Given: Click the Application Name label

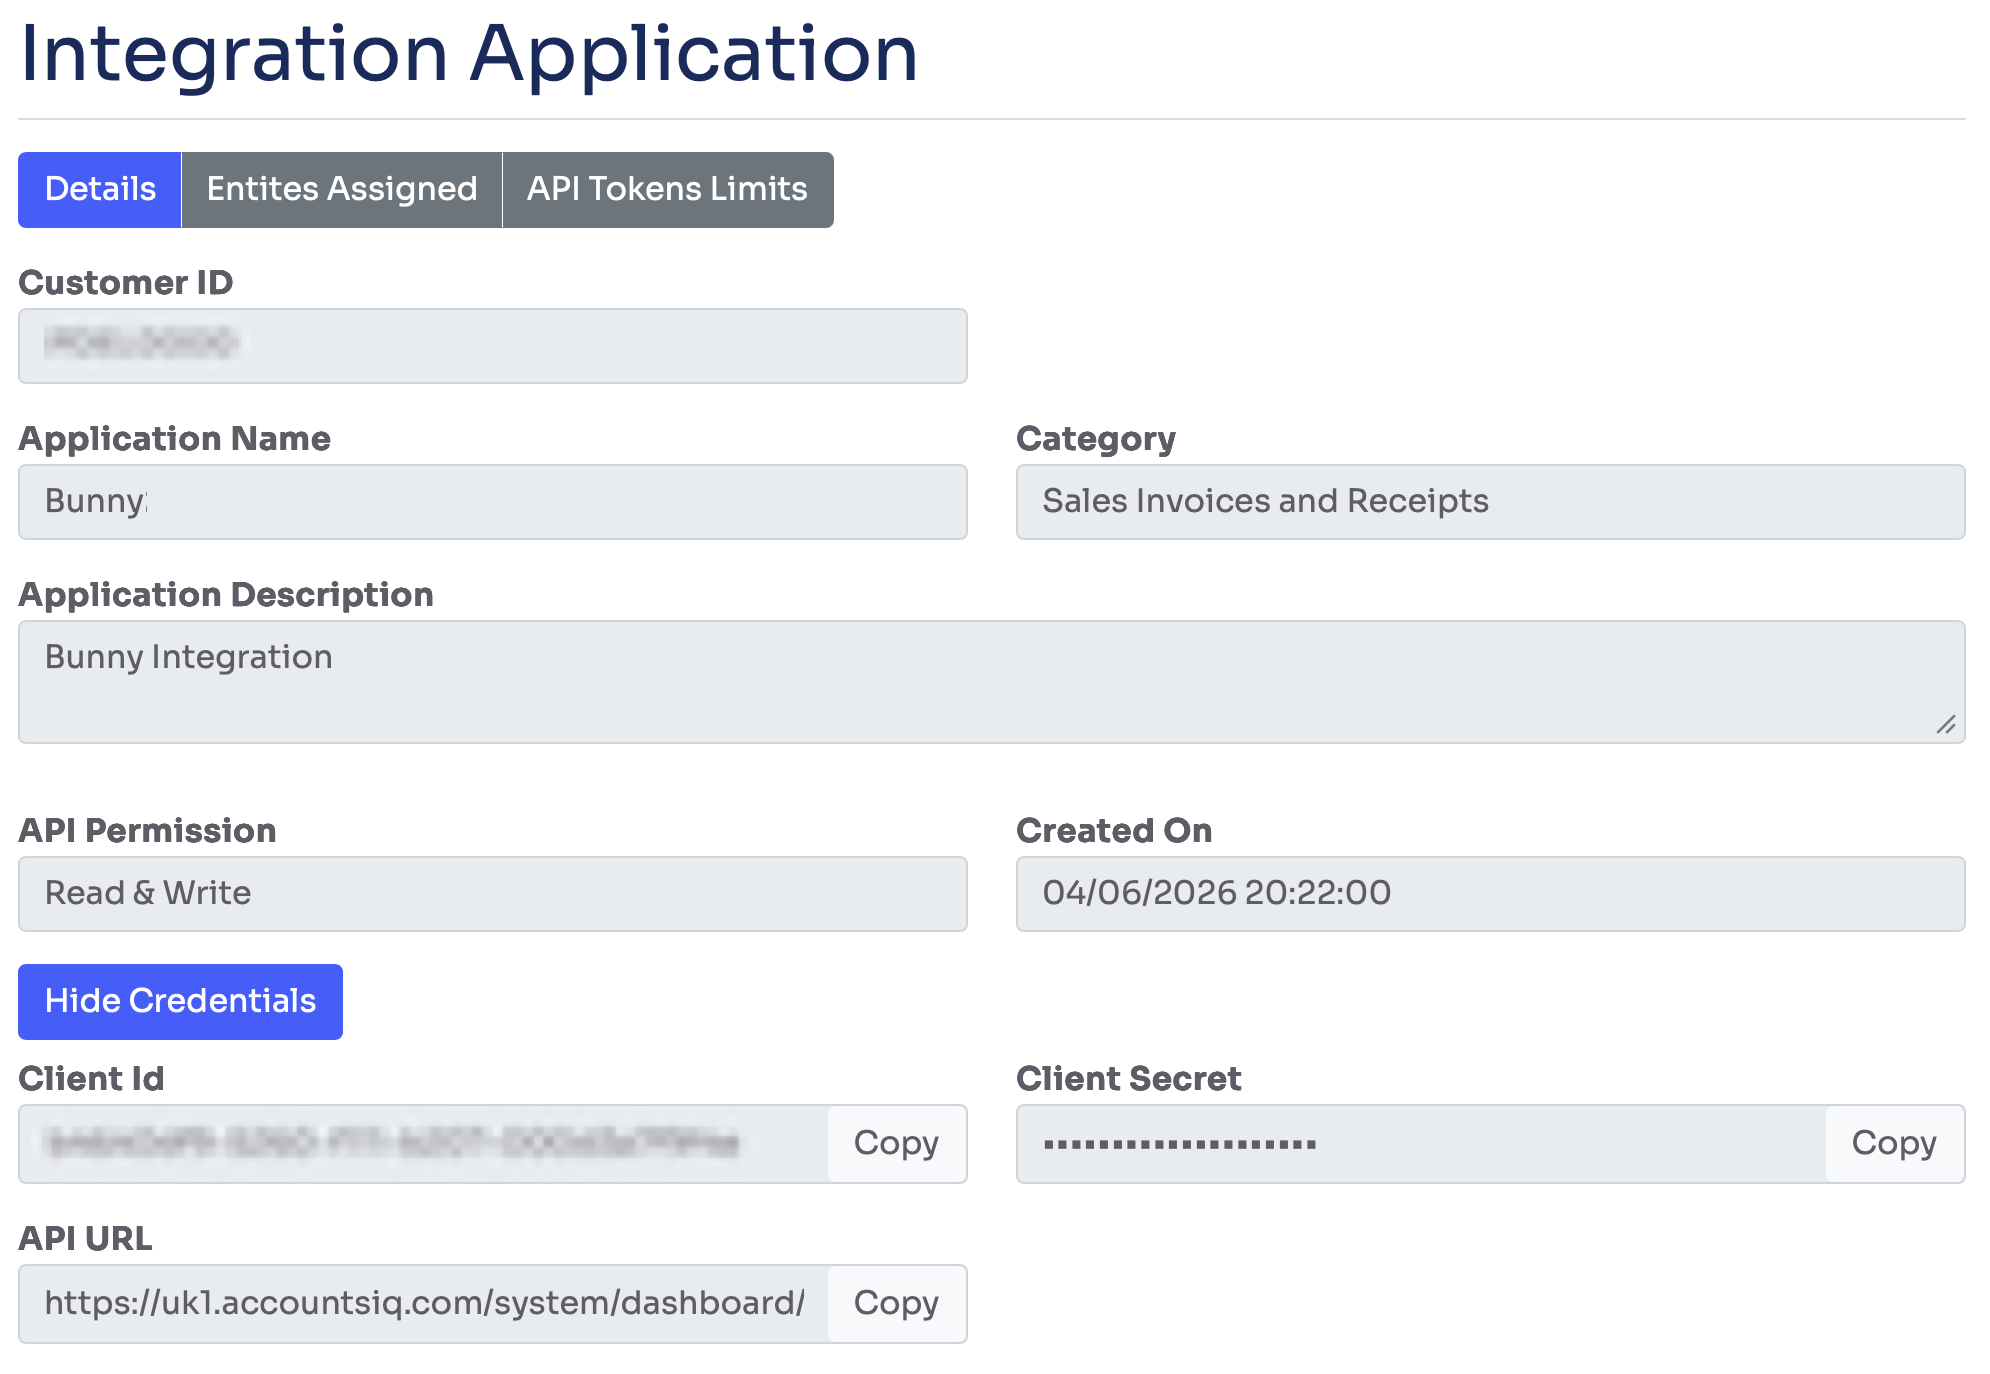Looking at the screenshot, I should coord(175,439).
